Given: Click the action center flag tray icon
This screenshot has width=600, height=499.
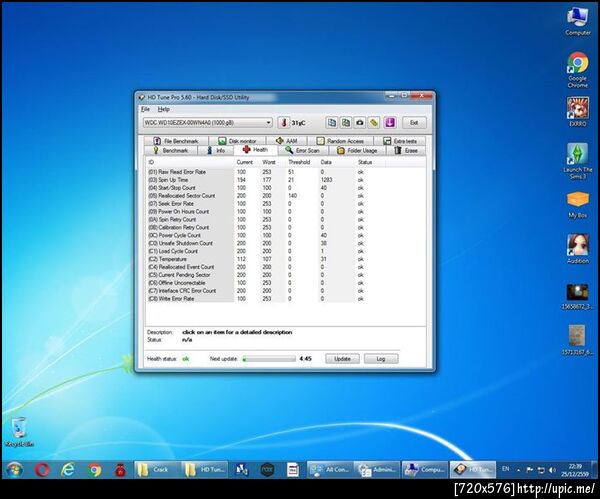Looking at the screenshot, I should tap(530, 470).
